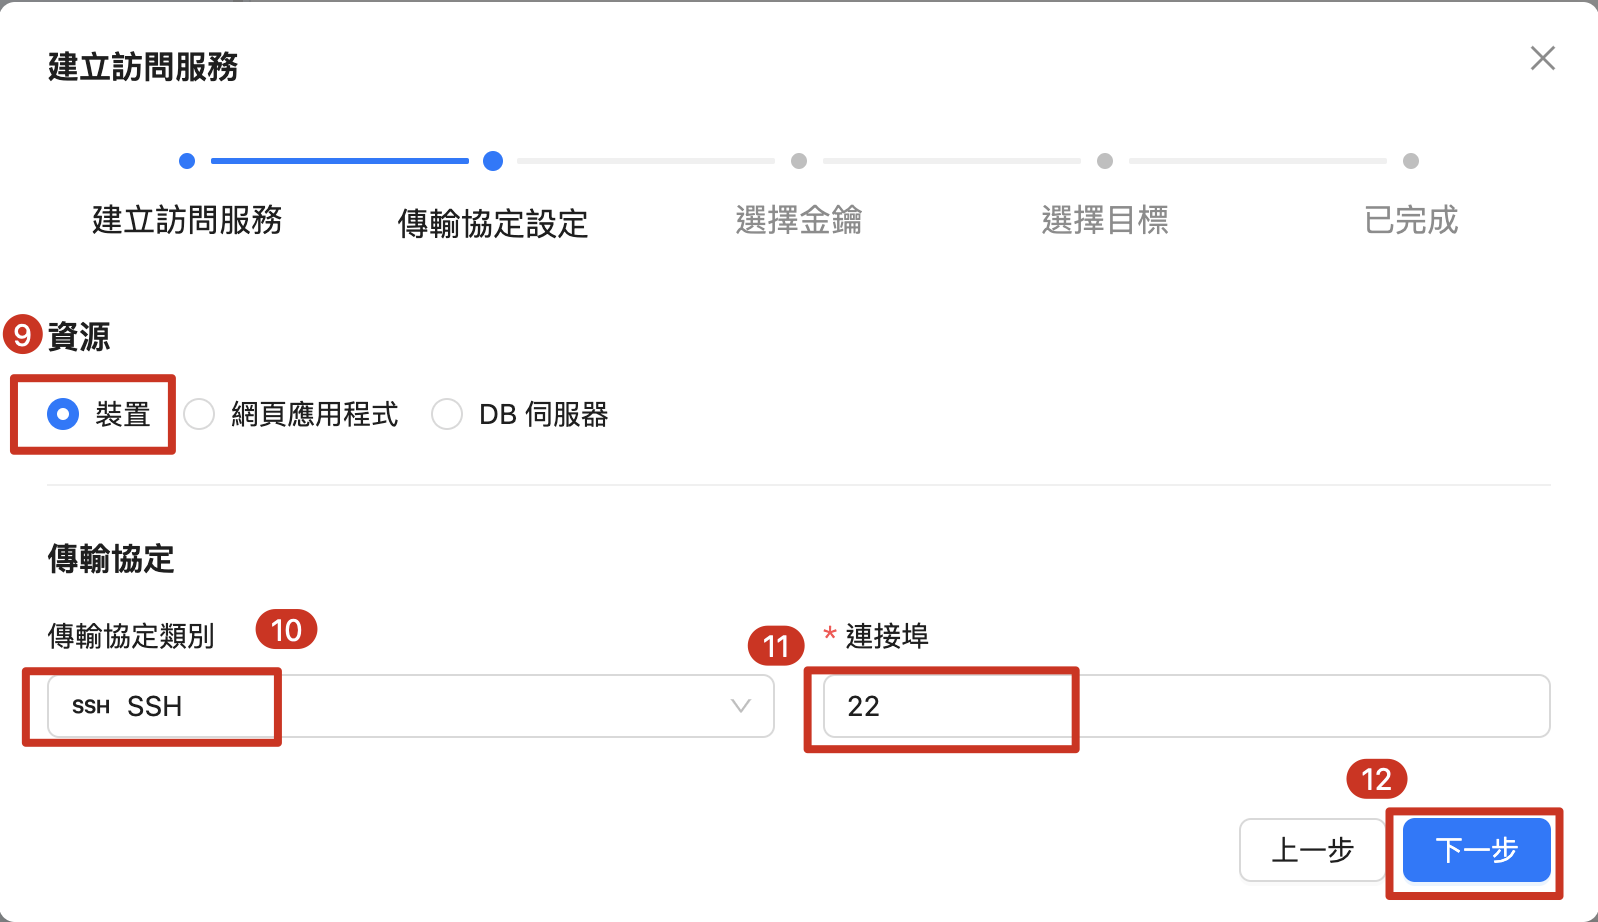Image resolution: width=1598 pixels, height=922 pixels.
Task: Click the first step progress dot
Action: (x=187, y=161)
